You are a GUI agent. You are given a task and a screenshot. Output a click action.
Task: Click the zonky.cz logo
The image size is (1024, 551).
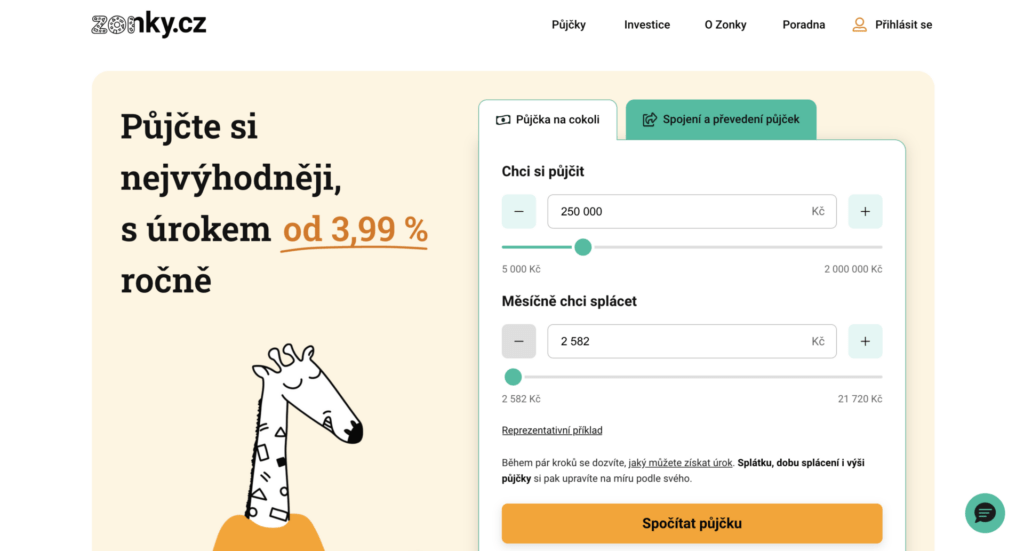point(148,25)
